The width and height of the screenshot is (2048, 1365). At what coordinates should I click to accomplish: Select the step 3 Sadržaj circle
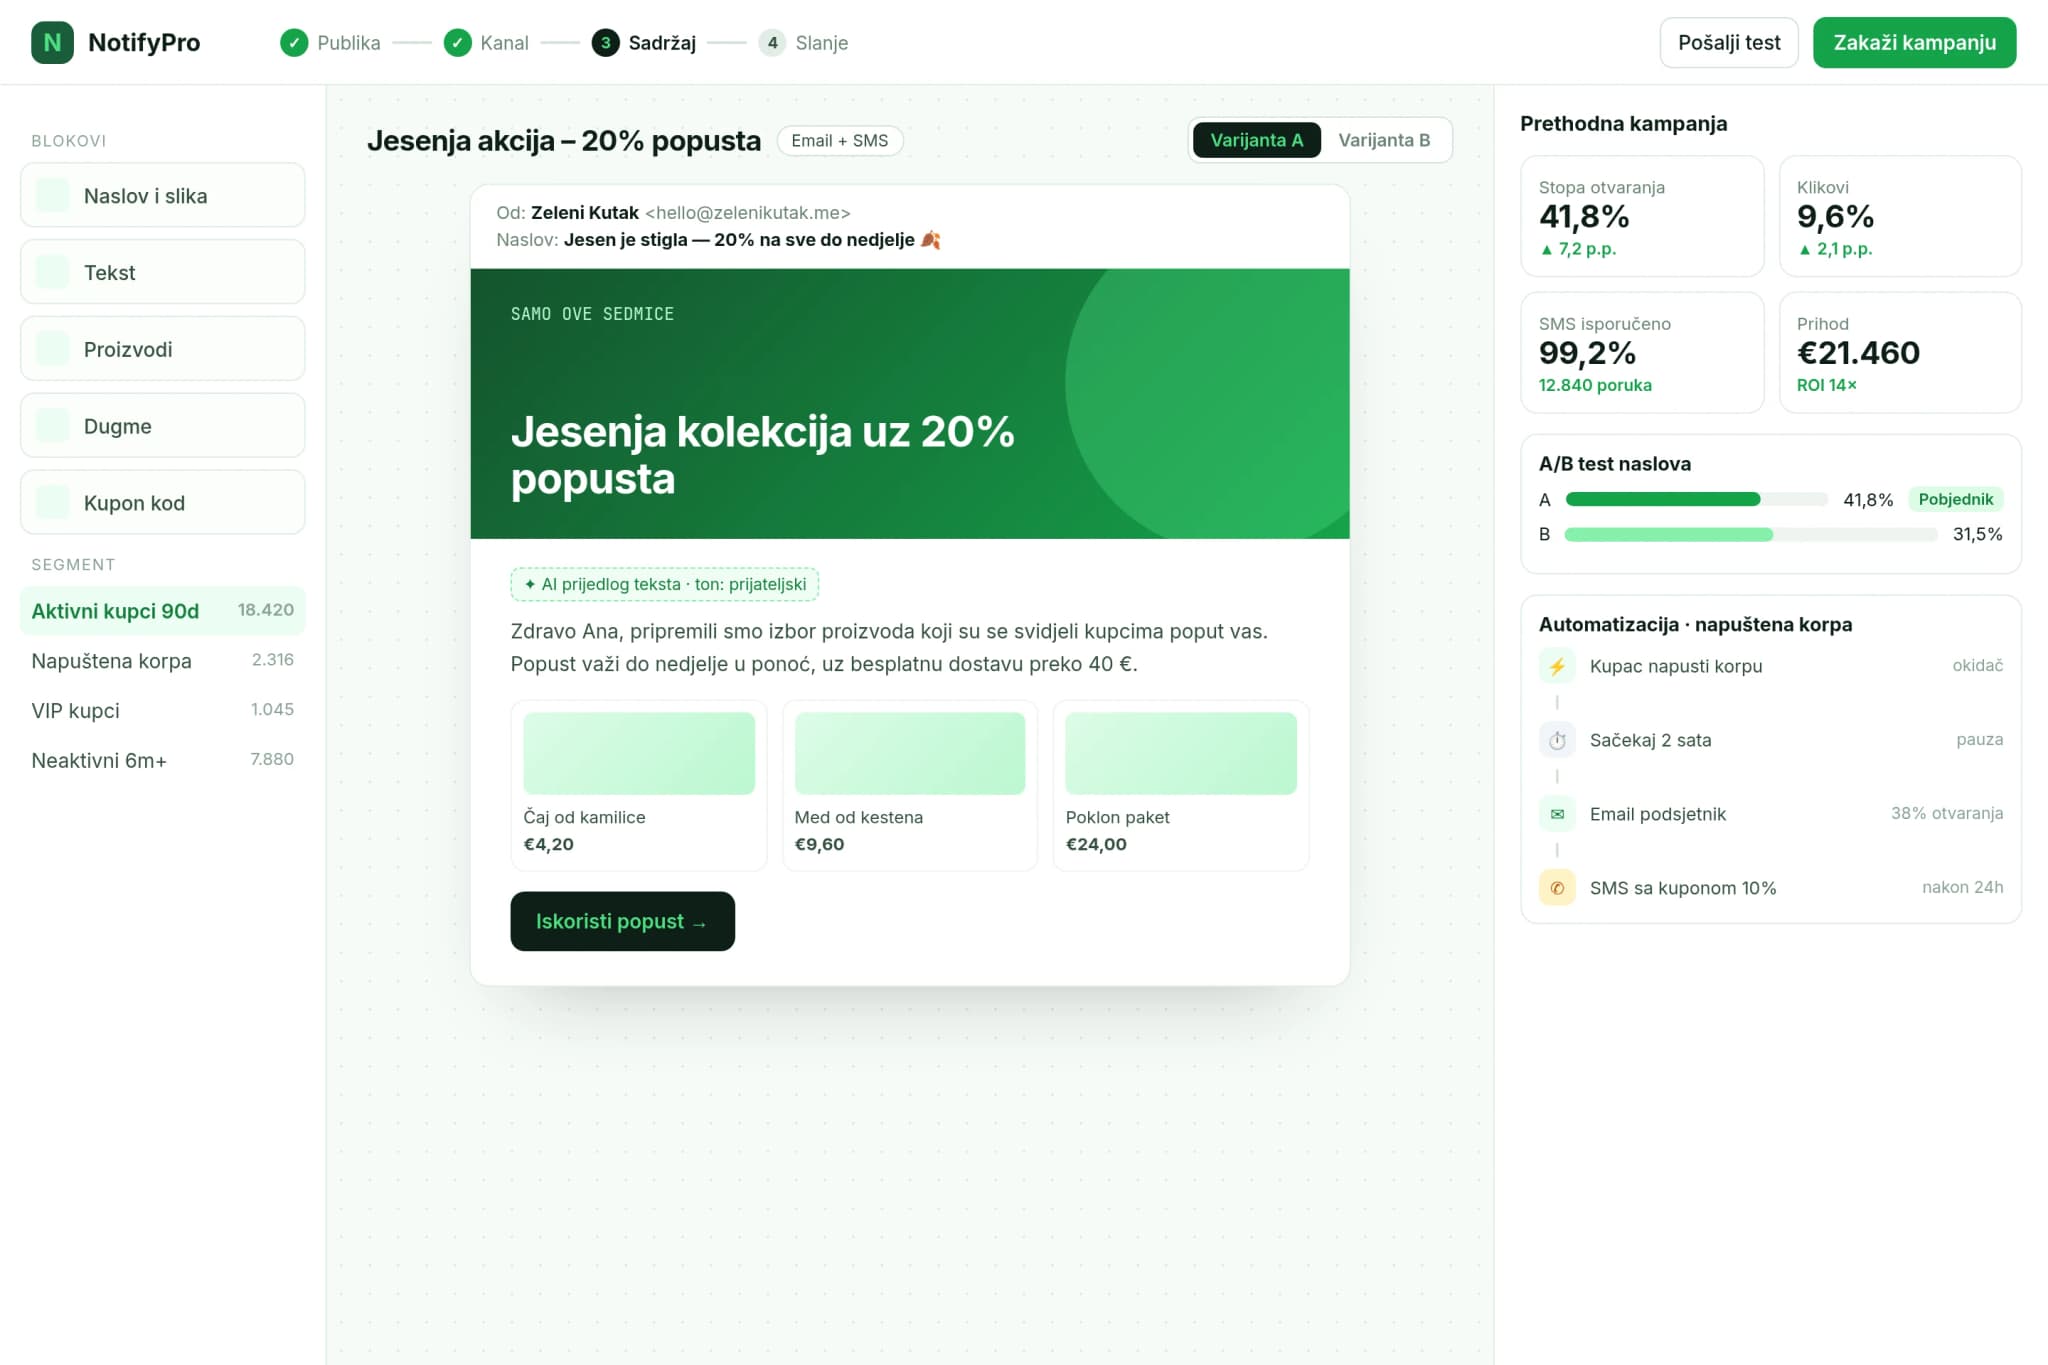tap(605, 43)
